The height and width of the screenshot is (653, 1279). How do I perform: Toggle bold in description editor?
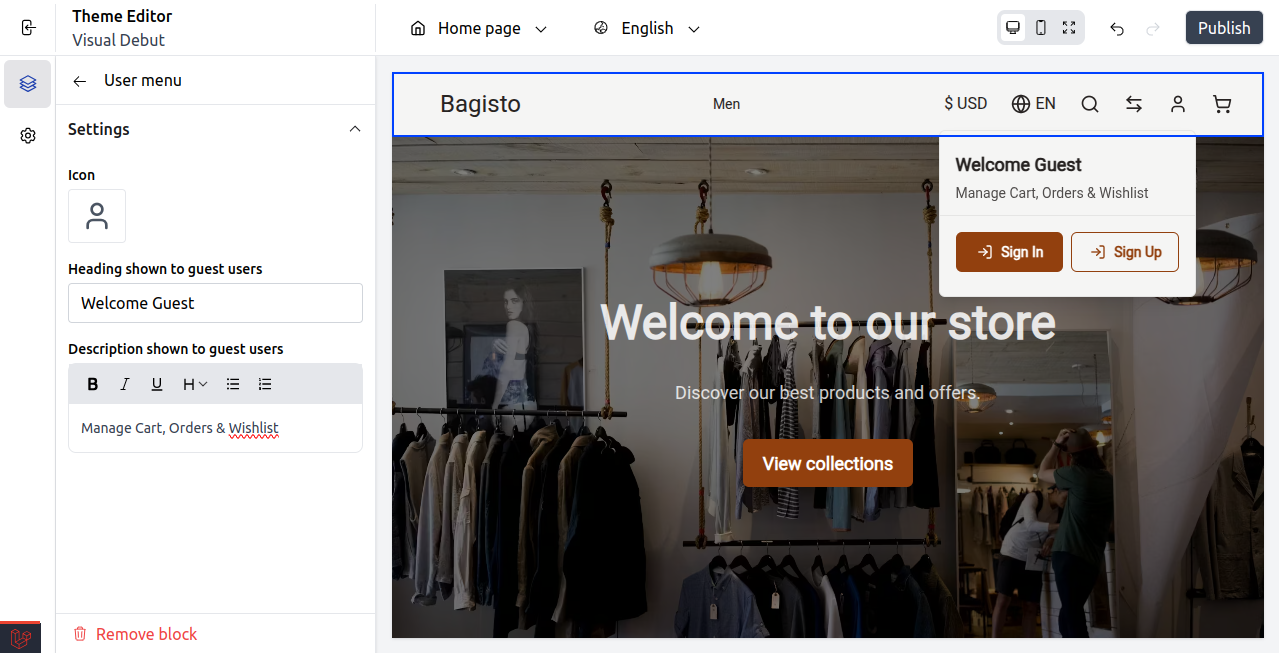pyautogui.click(x=93, y=384)
